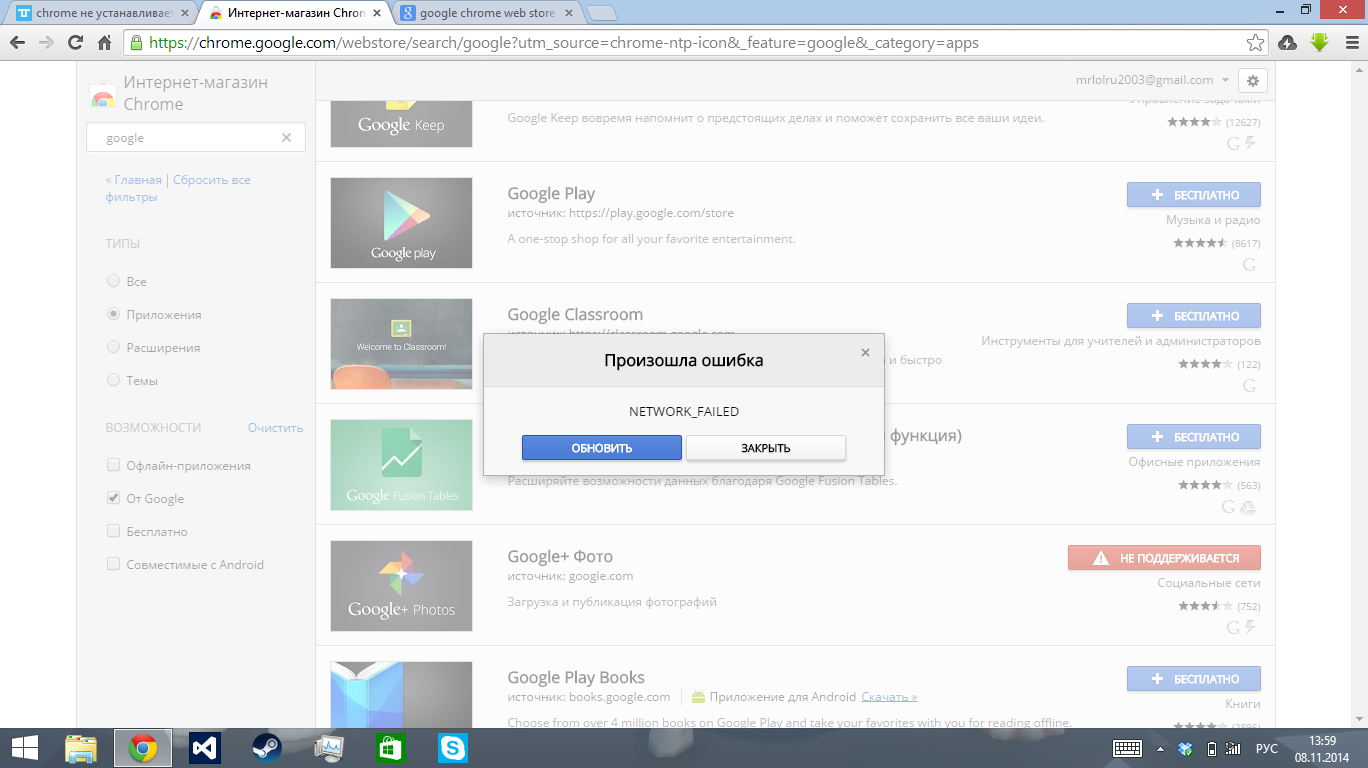
Task: Switch to "google chrome web store" tab
Action: click(486, 13)
